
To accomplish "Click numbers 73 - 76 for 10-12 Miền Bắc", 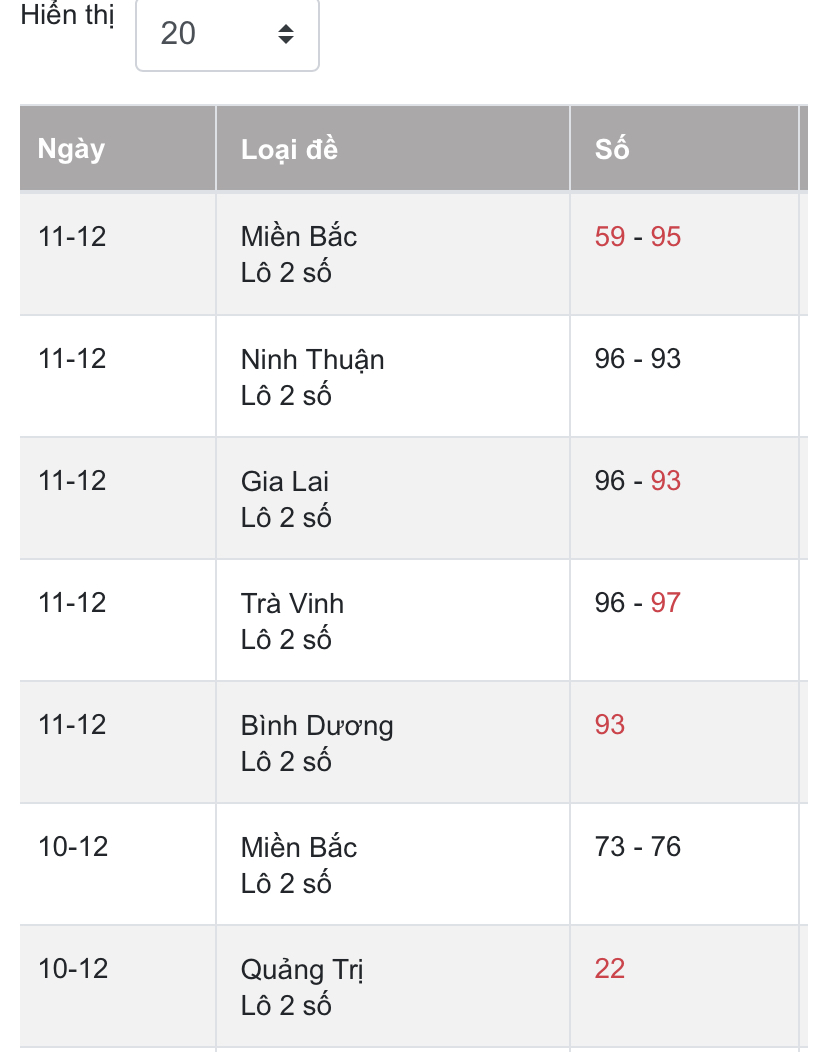I will tap(637, 847).
